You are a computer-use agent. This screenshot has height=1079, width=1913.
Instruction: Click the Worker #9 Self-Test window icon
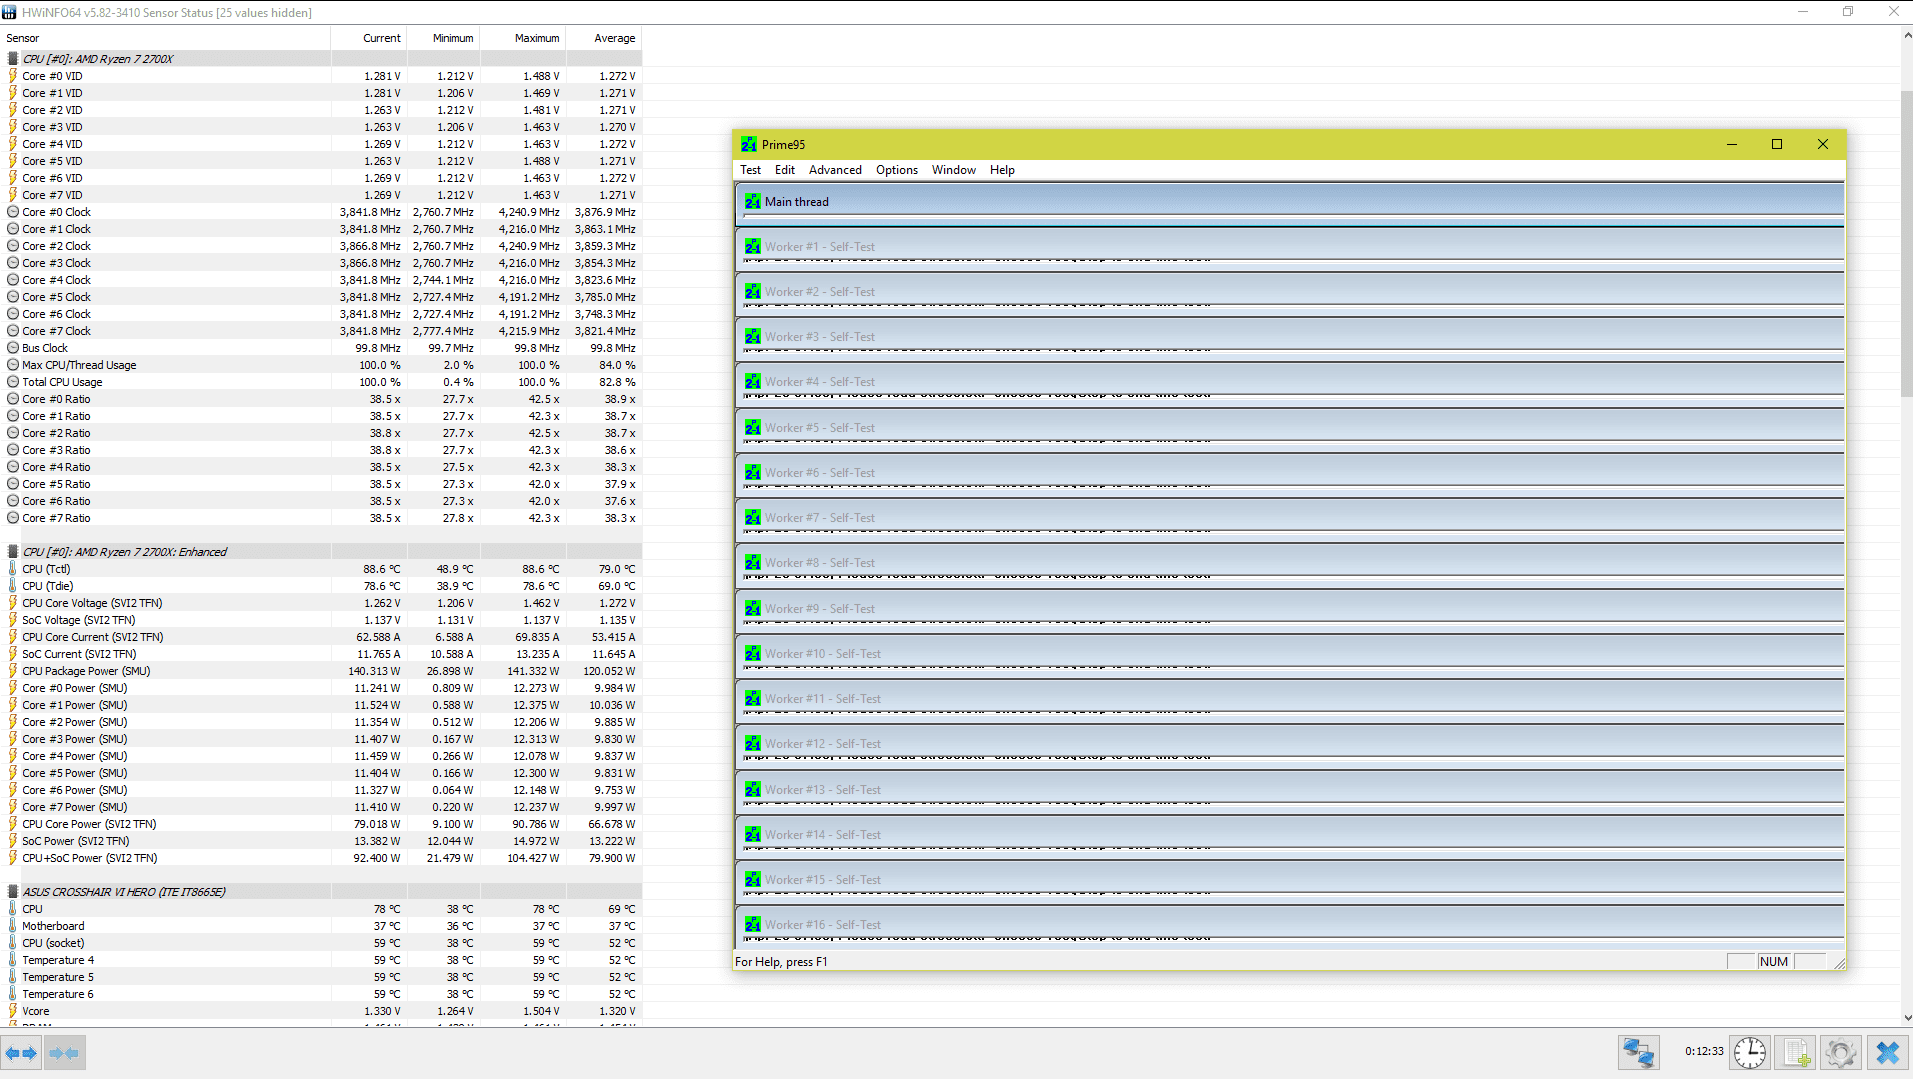coord(753,609)
